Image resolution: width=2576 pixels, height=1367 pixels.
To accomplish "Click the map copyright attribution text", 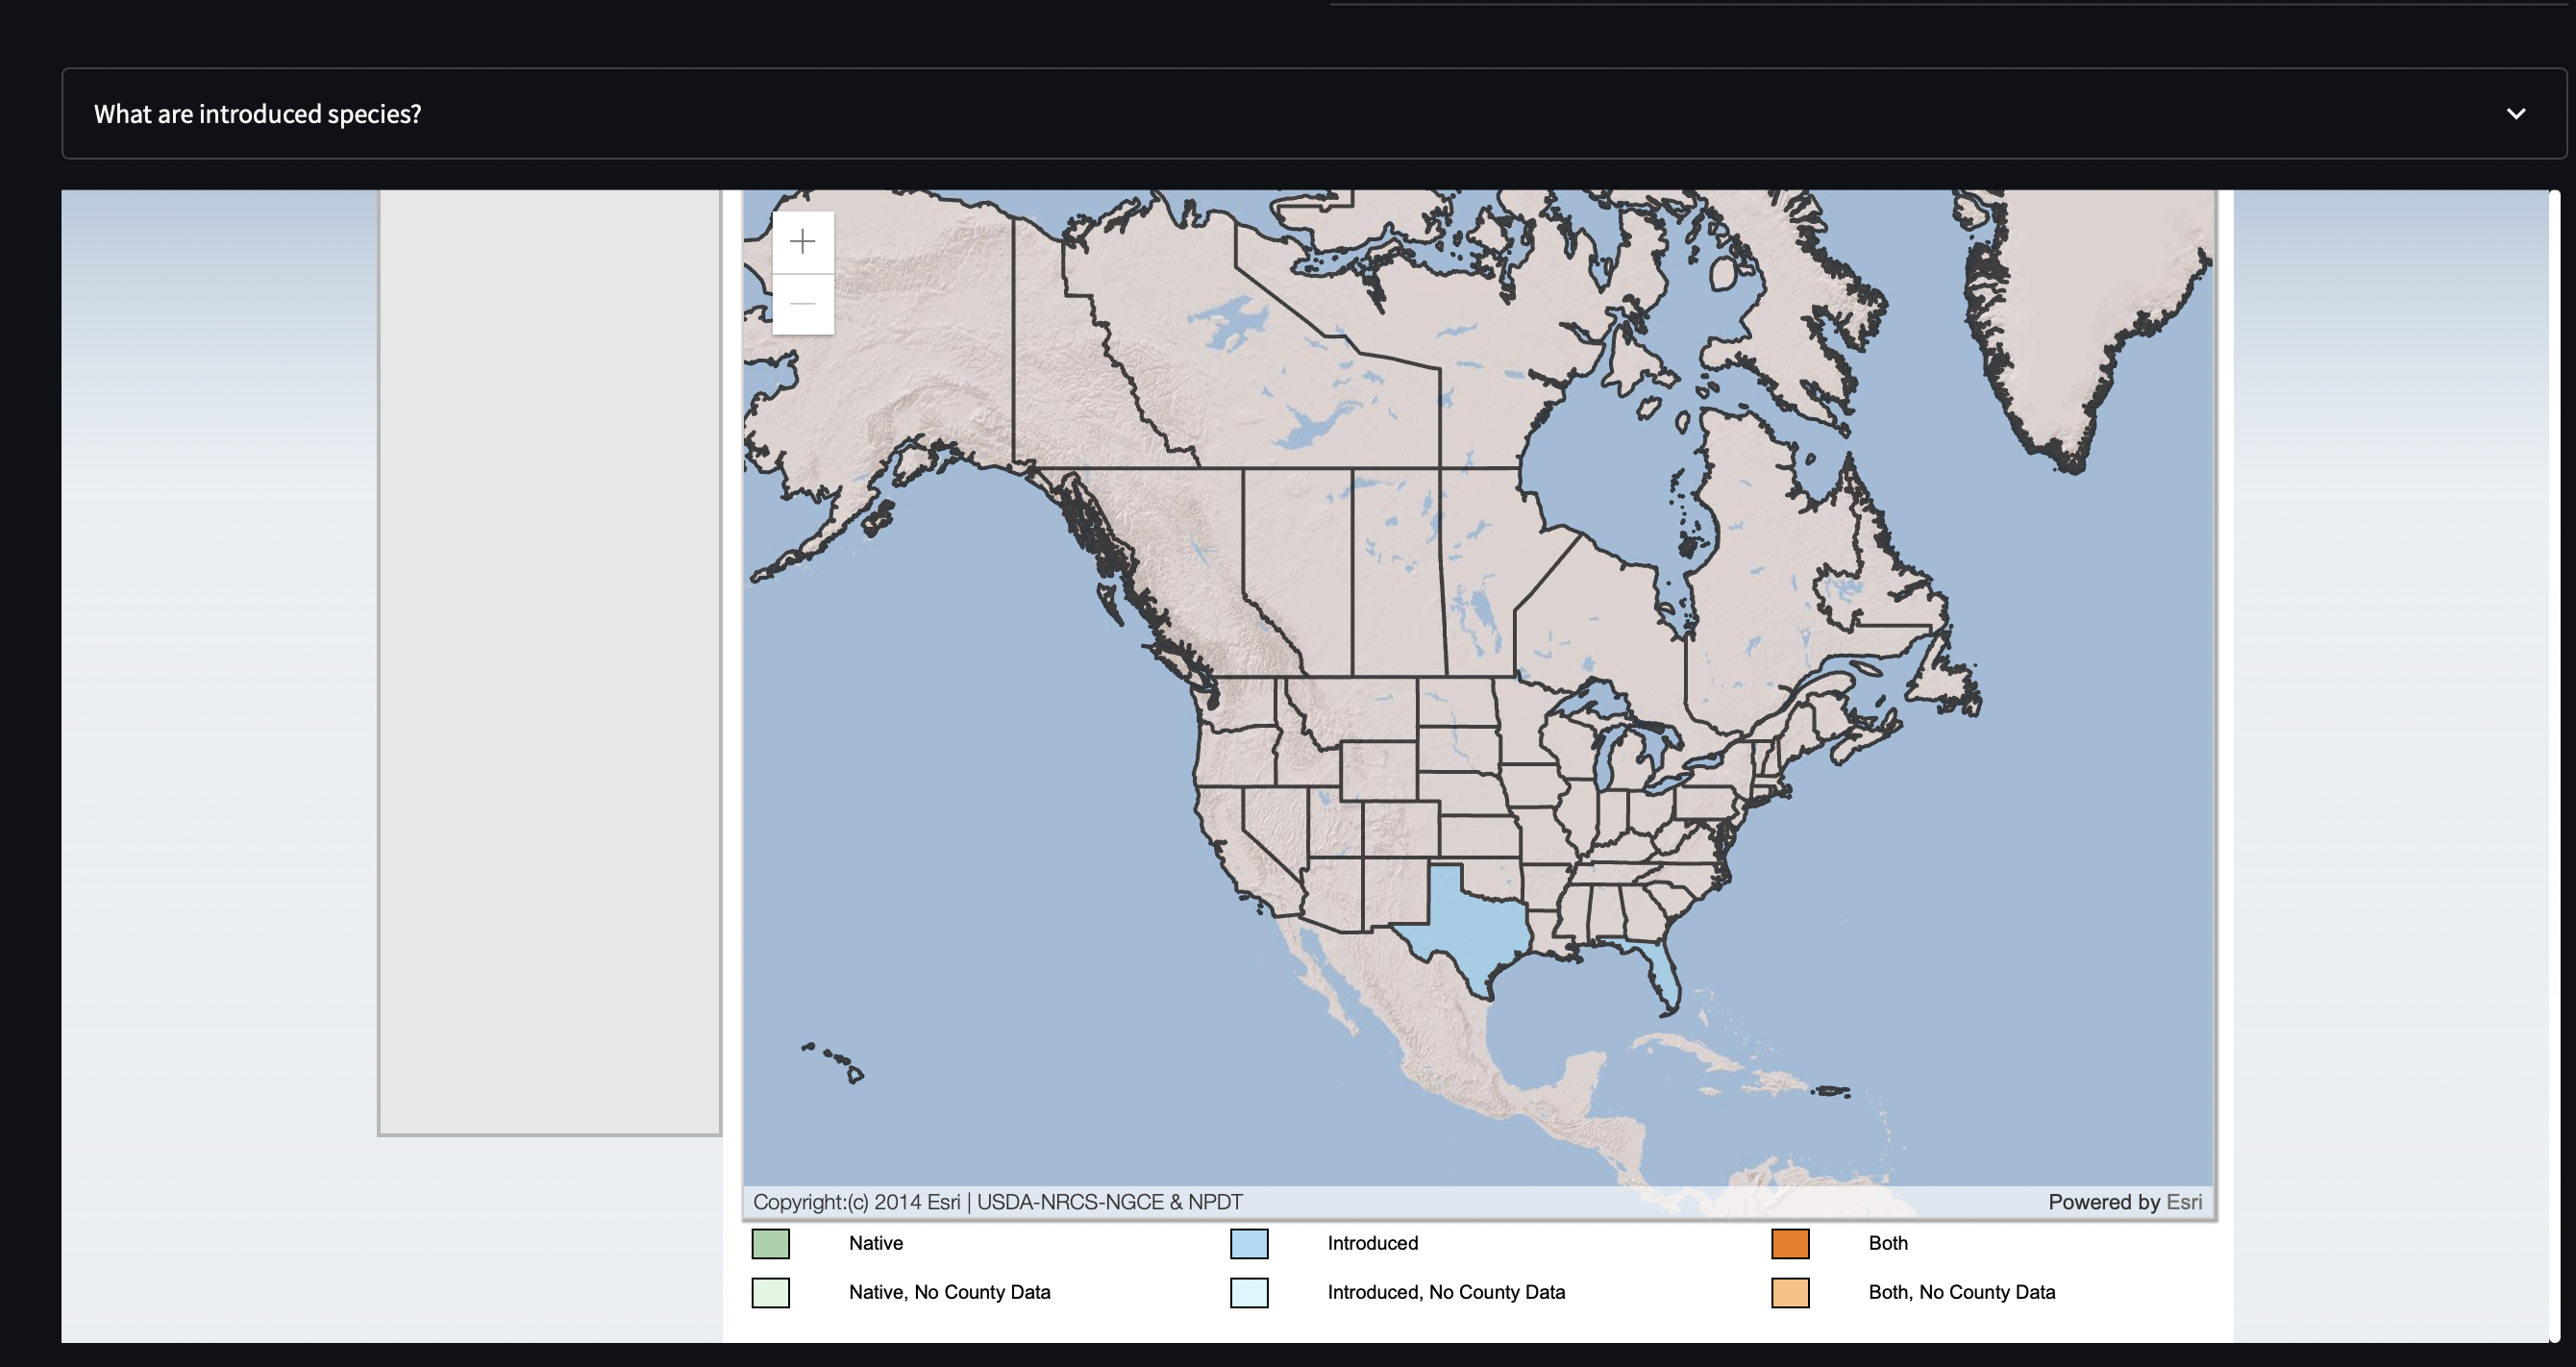I will [x=997, y=1202].
